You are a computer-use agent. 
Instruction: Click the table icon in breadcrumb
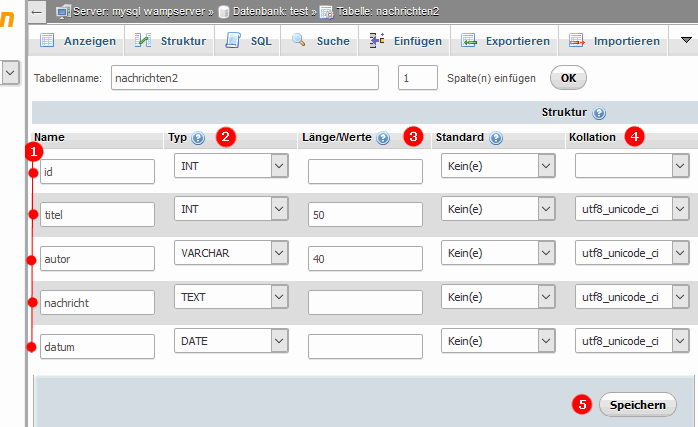click(326, 12)
